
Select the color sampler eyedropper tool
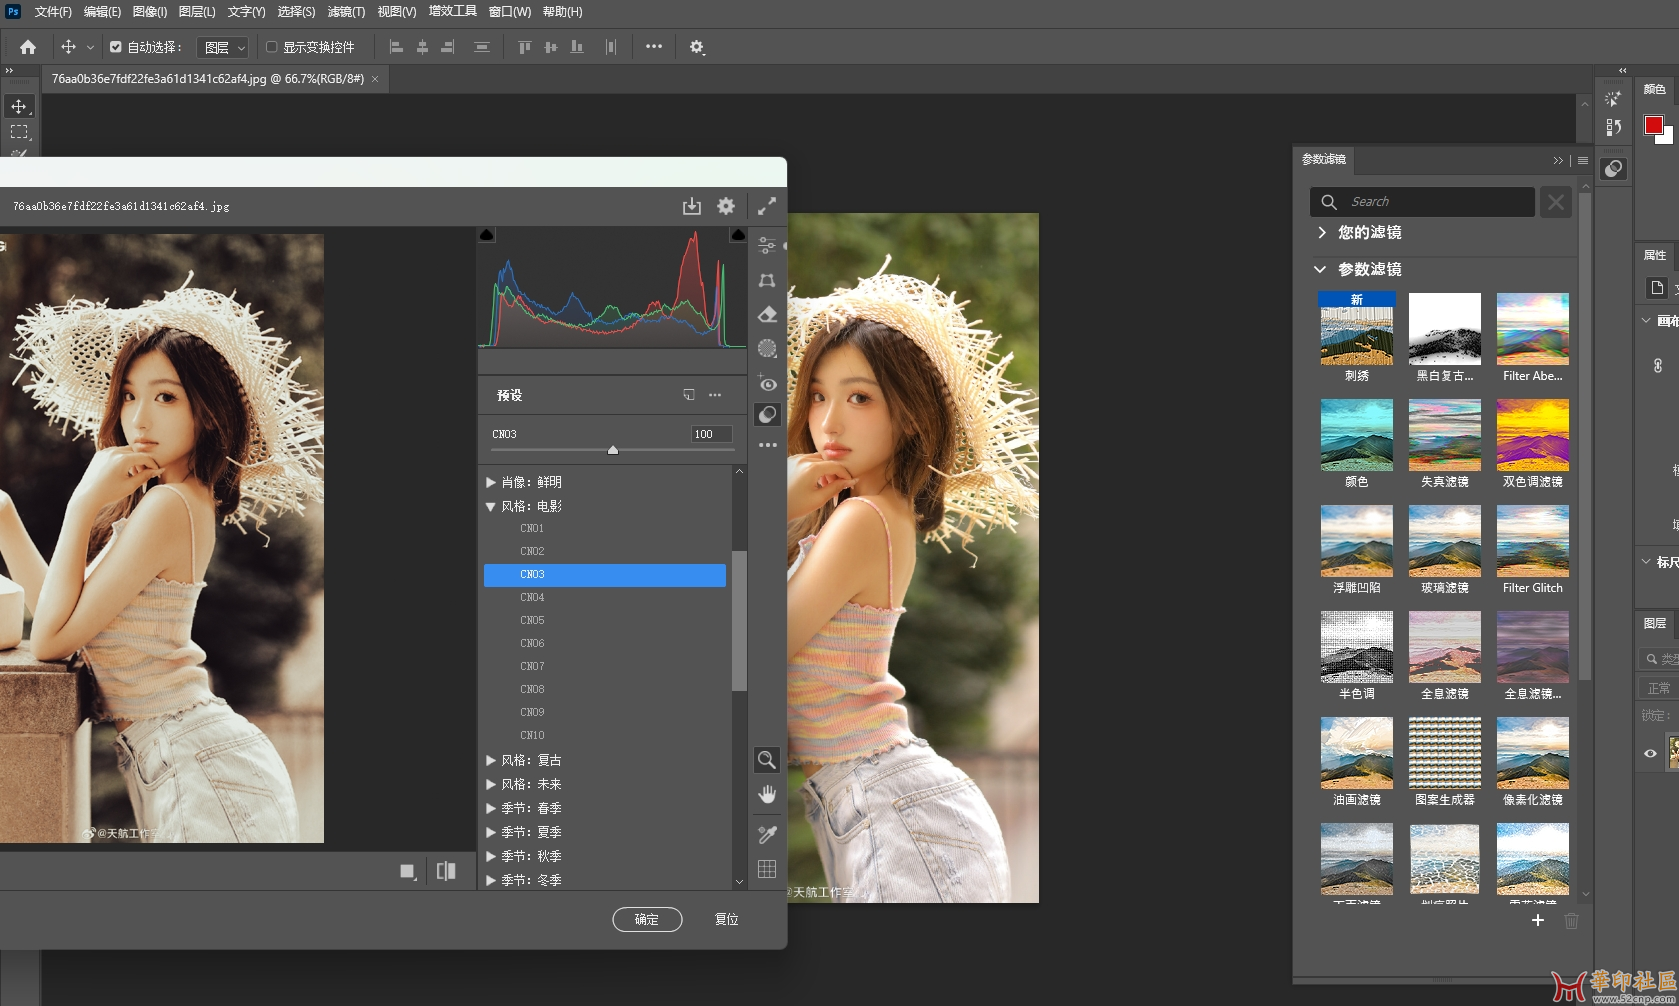(x=767, y=834)
